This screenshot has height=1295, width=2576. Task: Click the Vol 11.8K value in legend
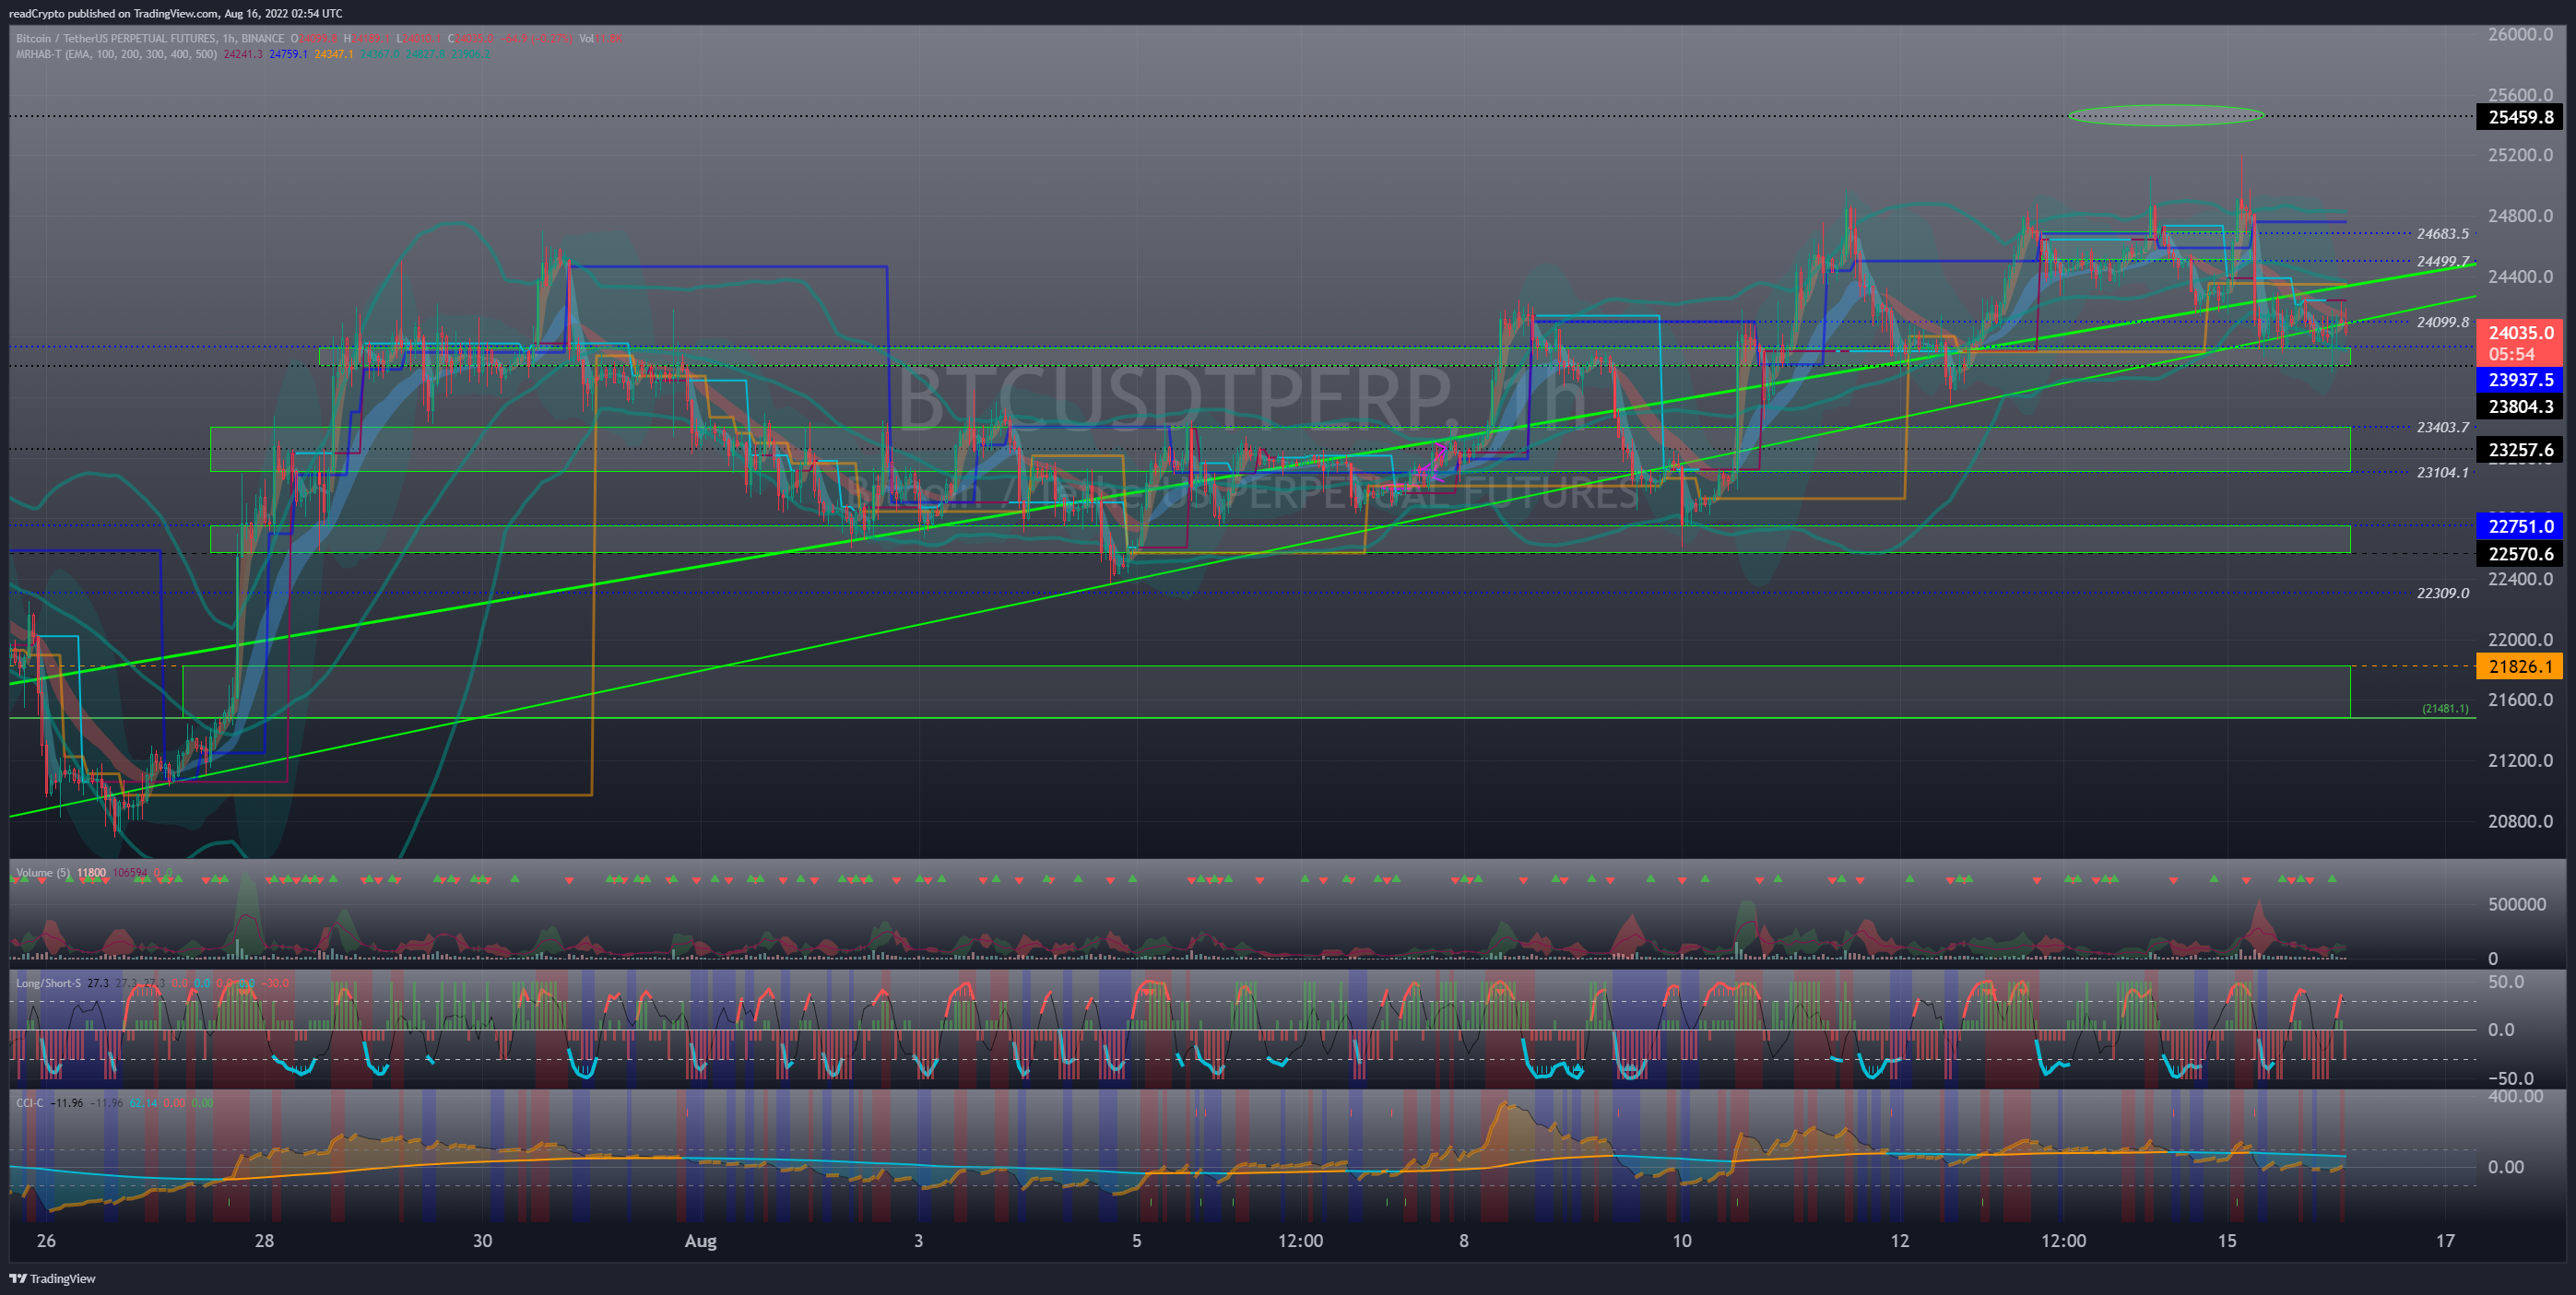click(601, 39)
